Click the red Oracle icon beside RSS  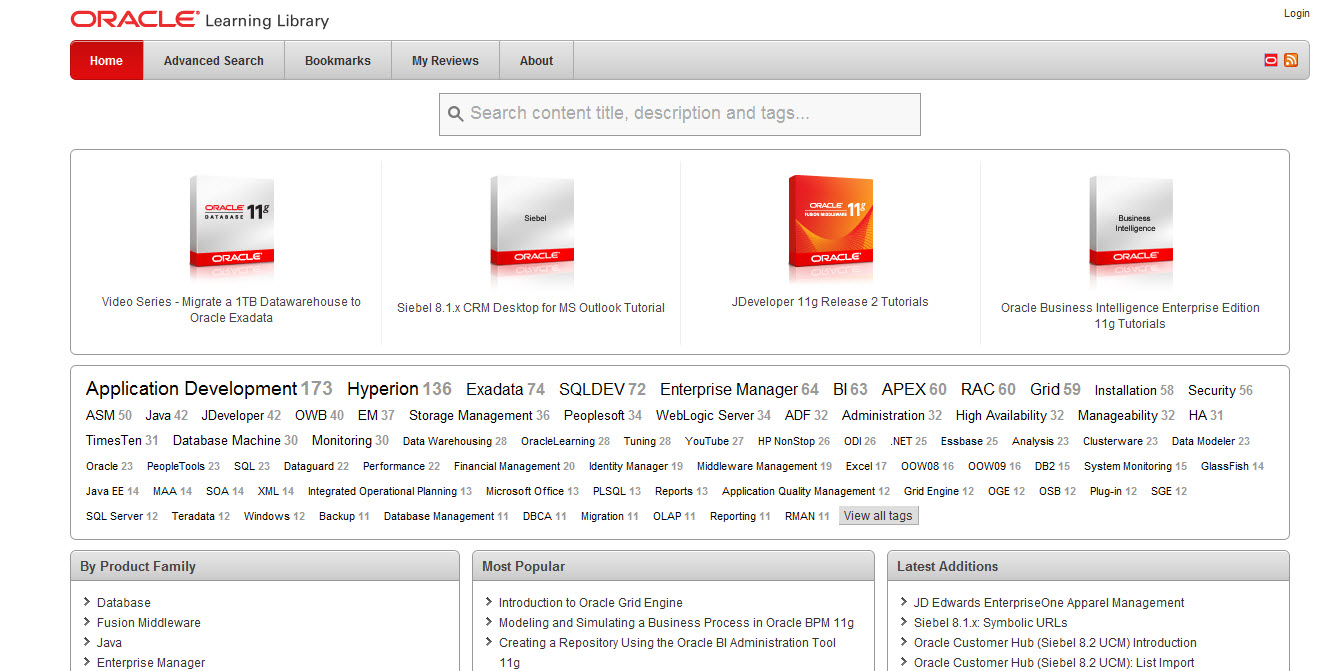click(x=1271, y=60)
